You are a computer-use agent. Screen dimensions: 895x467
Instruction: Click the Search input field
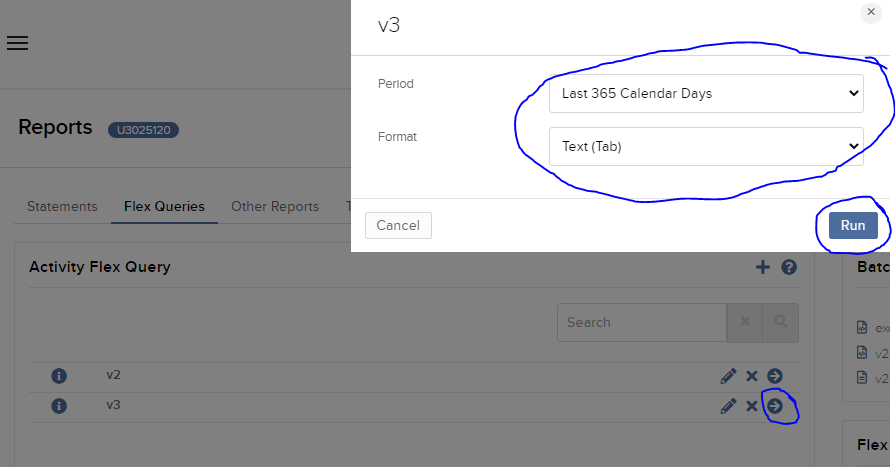coord(641,322)
